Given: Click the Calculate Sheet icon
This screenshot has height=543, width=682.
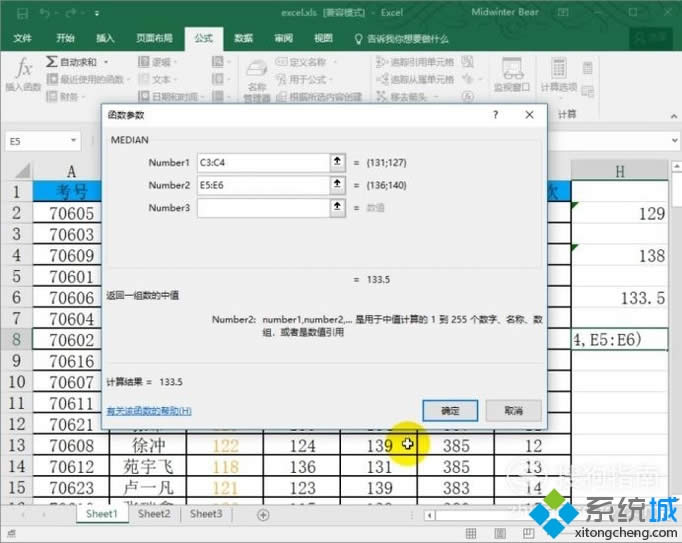Looking at the screenshot, I should click(588, 91).
